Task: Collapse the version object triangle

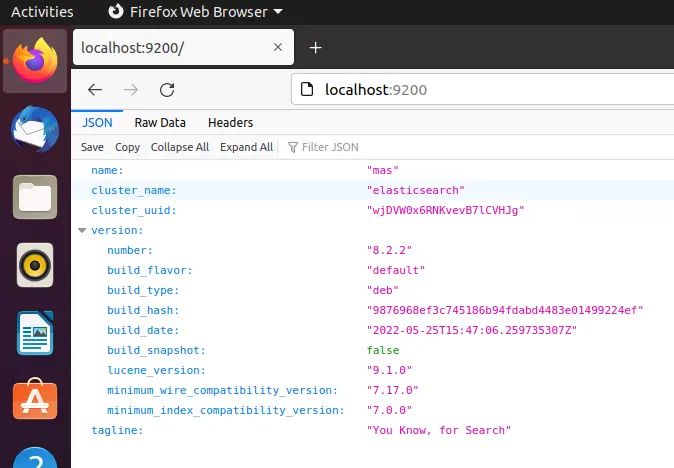Action: (x=82, y=230)
